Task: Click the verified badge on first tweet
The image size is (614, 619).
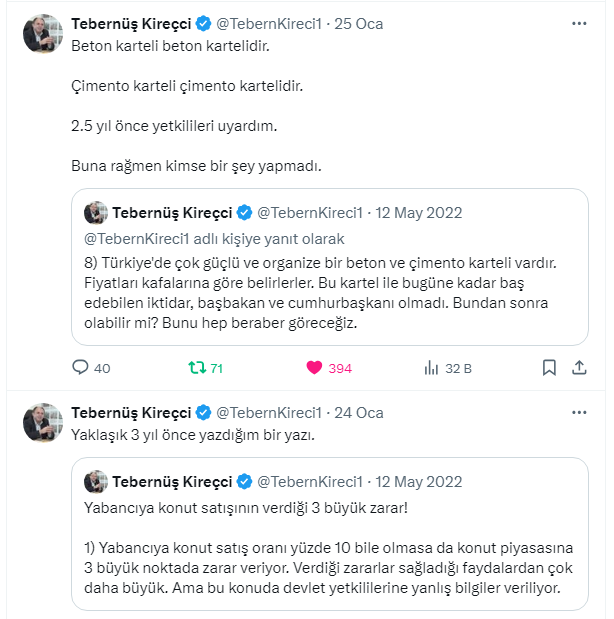Action: tap(201, 23)
